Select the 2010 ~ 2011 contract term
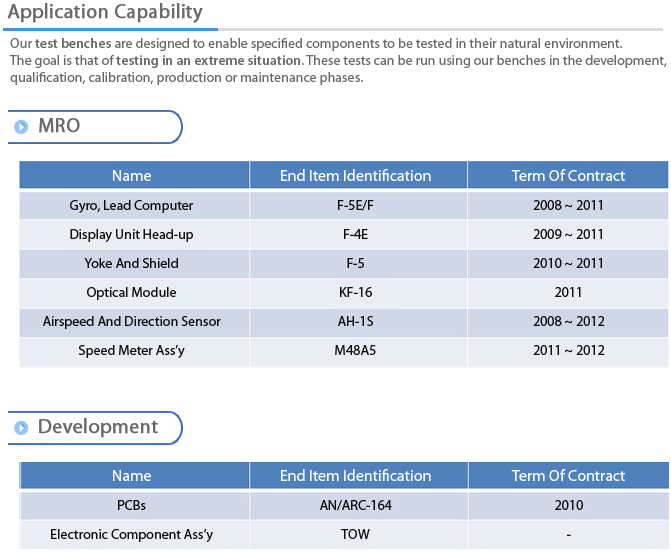The height and width of the screenshot is (552, 671). point(568,264)
